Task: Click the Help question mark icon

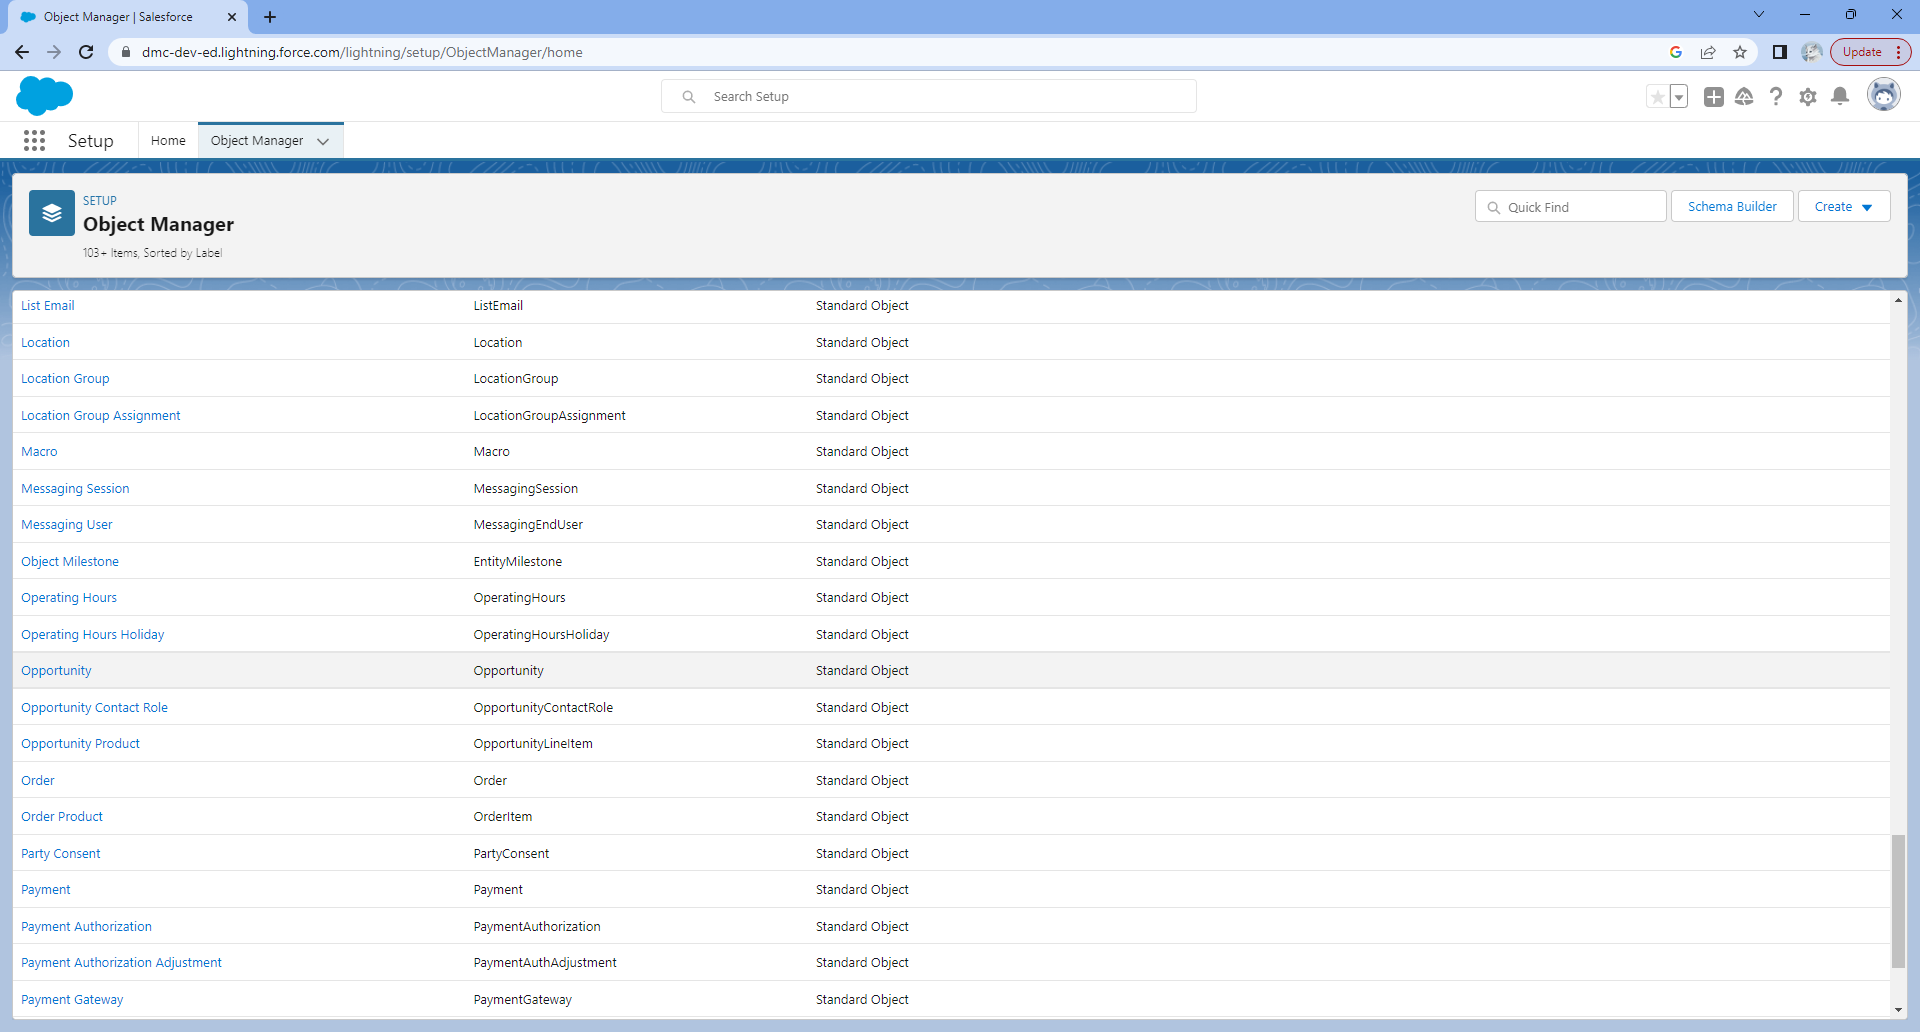Action: coord(1775,97)
